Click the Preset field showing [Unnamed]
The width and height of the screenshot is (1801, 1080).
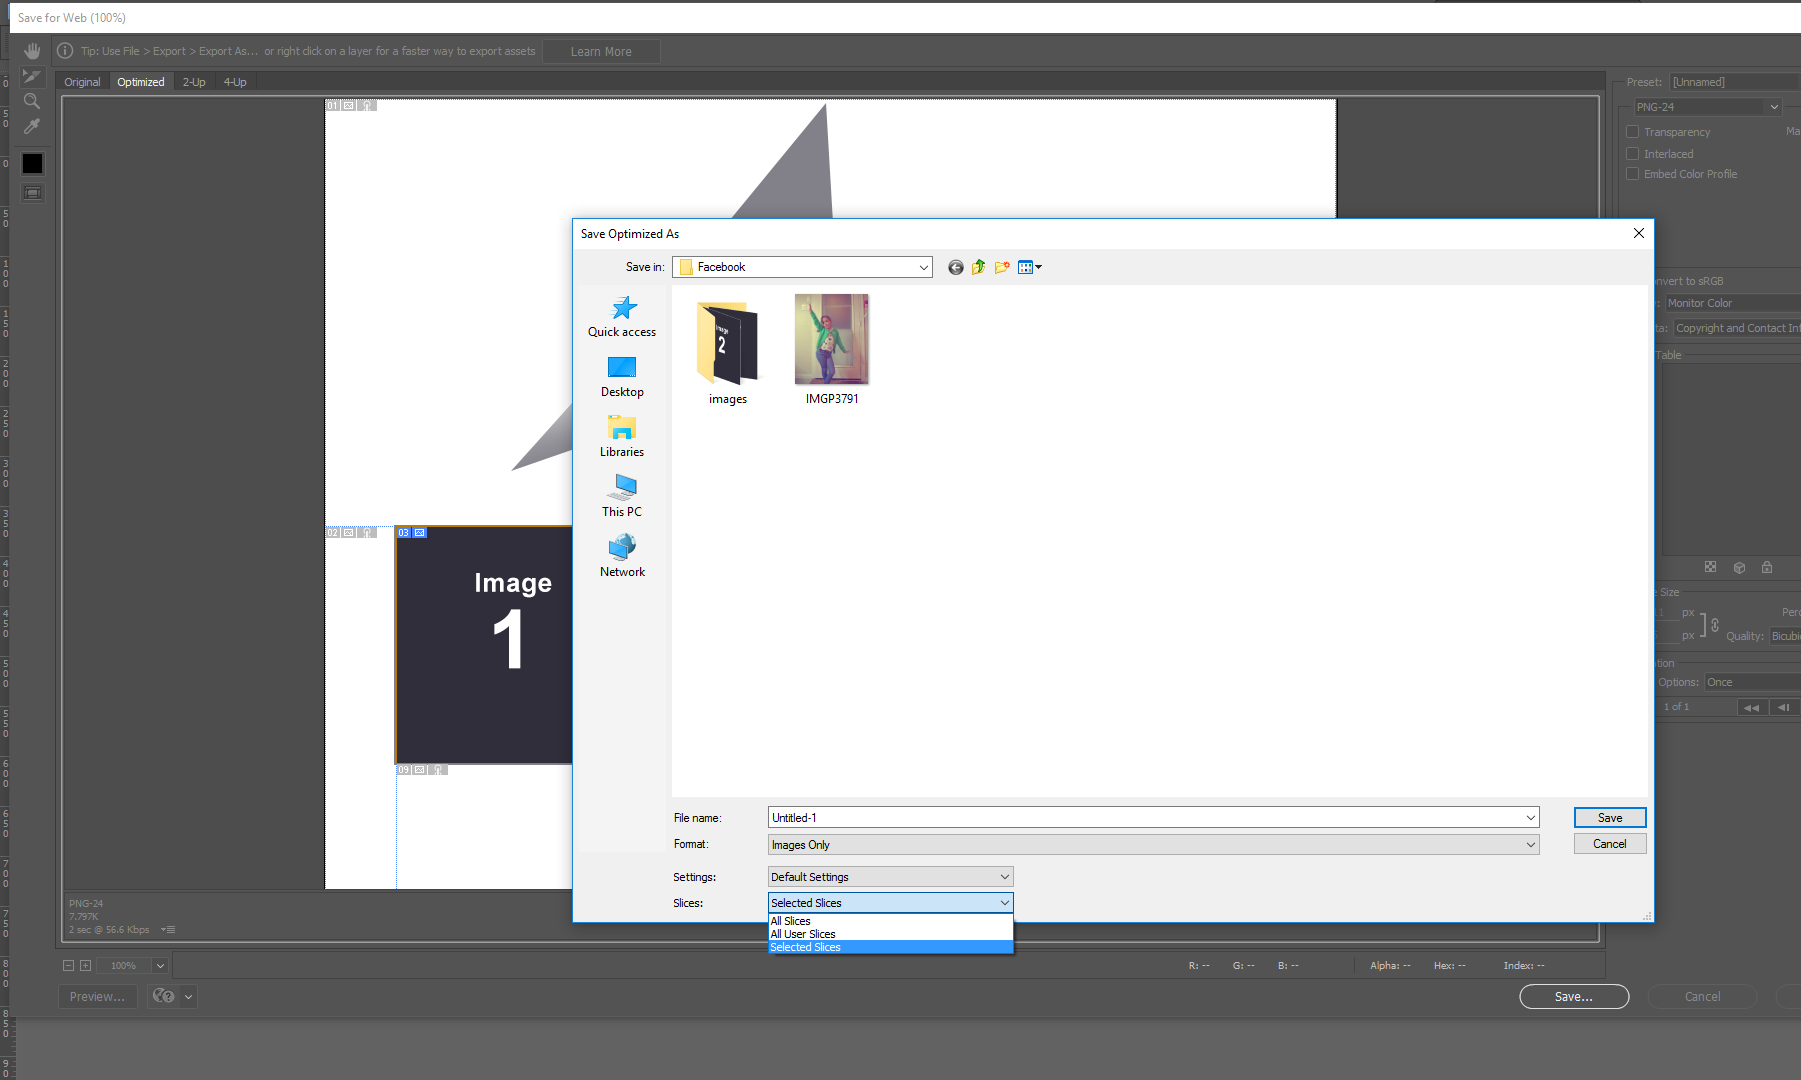click(1735, 82)
